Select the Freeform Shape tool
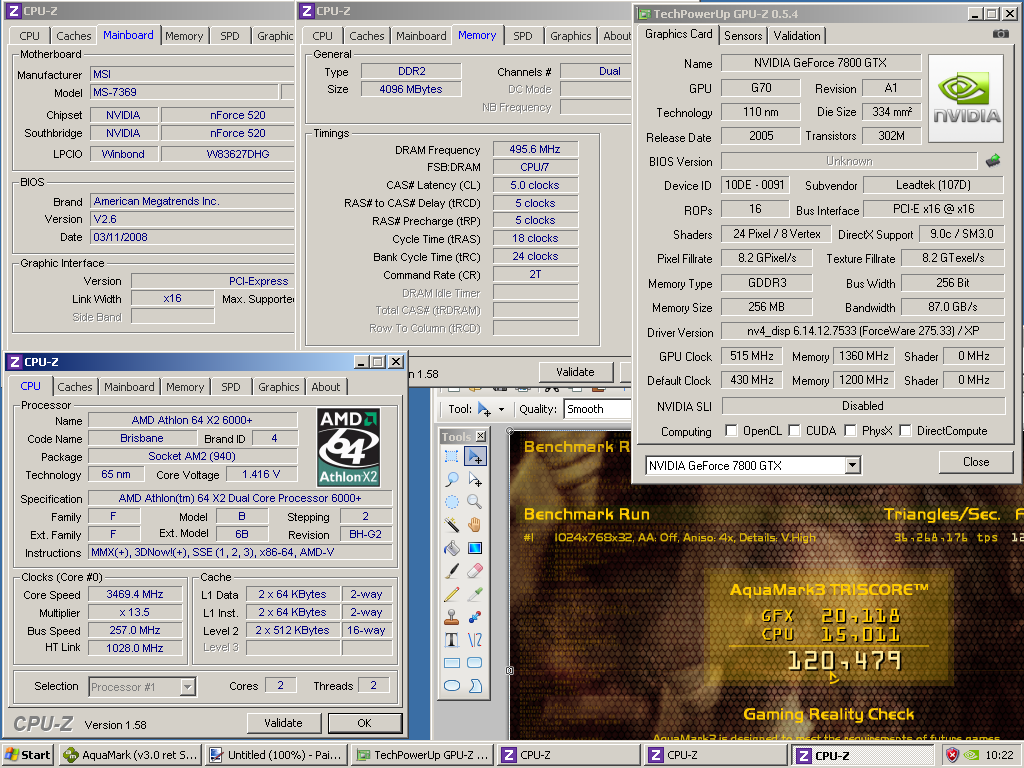 (x=475, y=686)
